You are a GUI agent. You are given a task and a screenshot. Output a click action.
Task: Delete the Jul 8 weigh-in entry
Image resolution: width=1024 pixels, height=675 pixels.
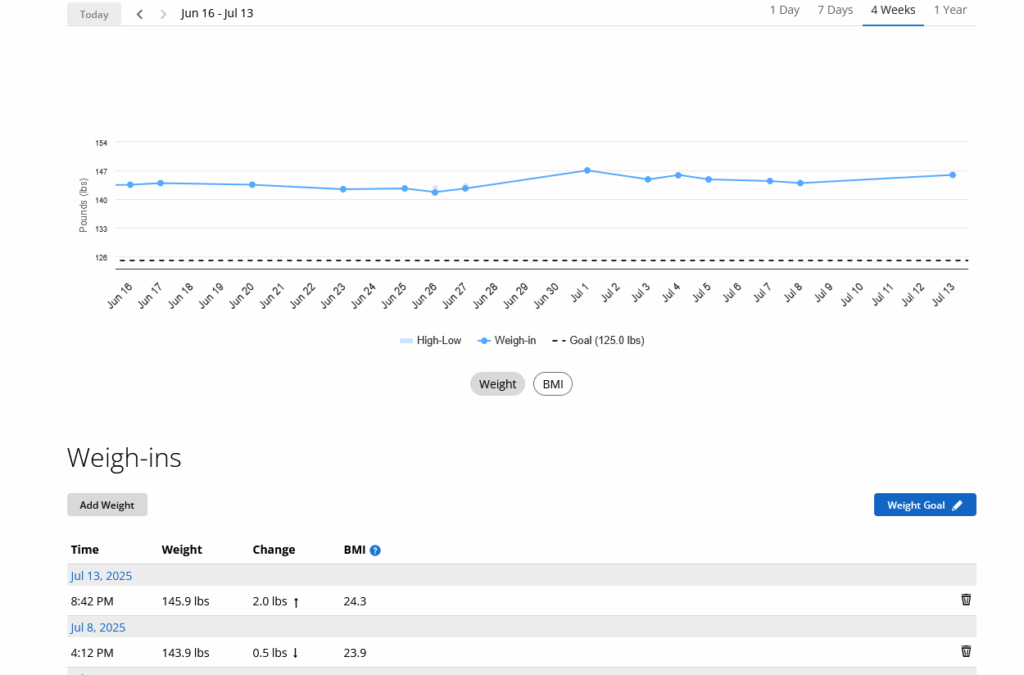(x=965, y=651)
